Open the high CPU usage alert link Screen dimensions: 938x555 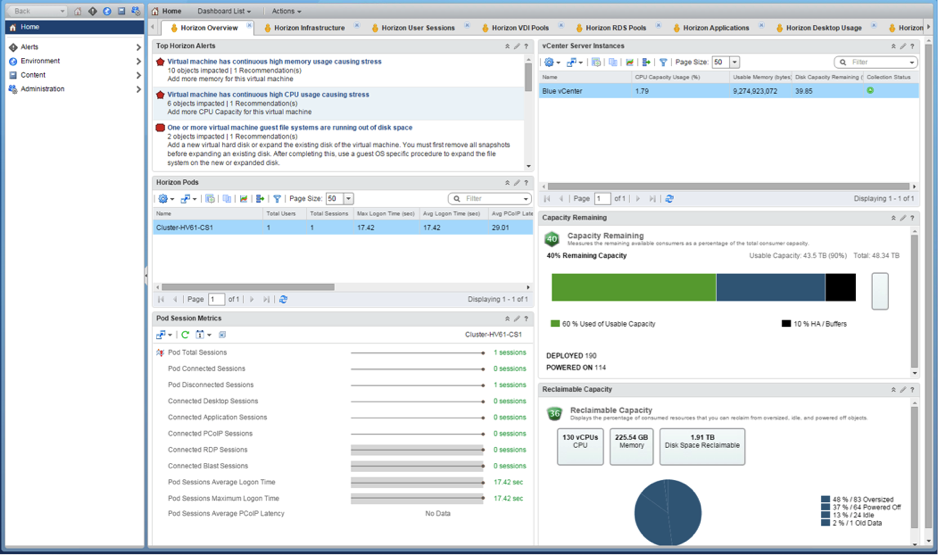(x=268, y=95)
